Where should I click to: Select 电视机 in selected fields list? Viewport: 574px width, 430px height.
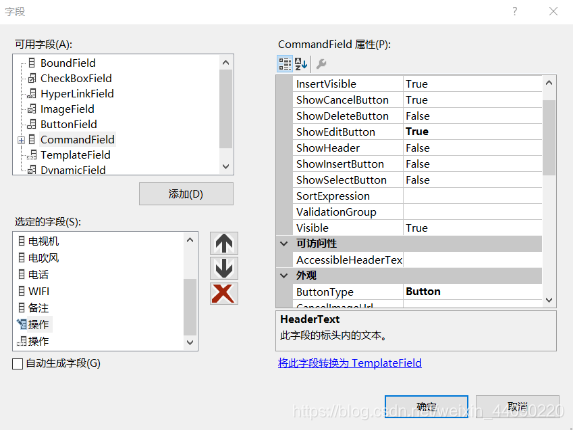point(44,241)
